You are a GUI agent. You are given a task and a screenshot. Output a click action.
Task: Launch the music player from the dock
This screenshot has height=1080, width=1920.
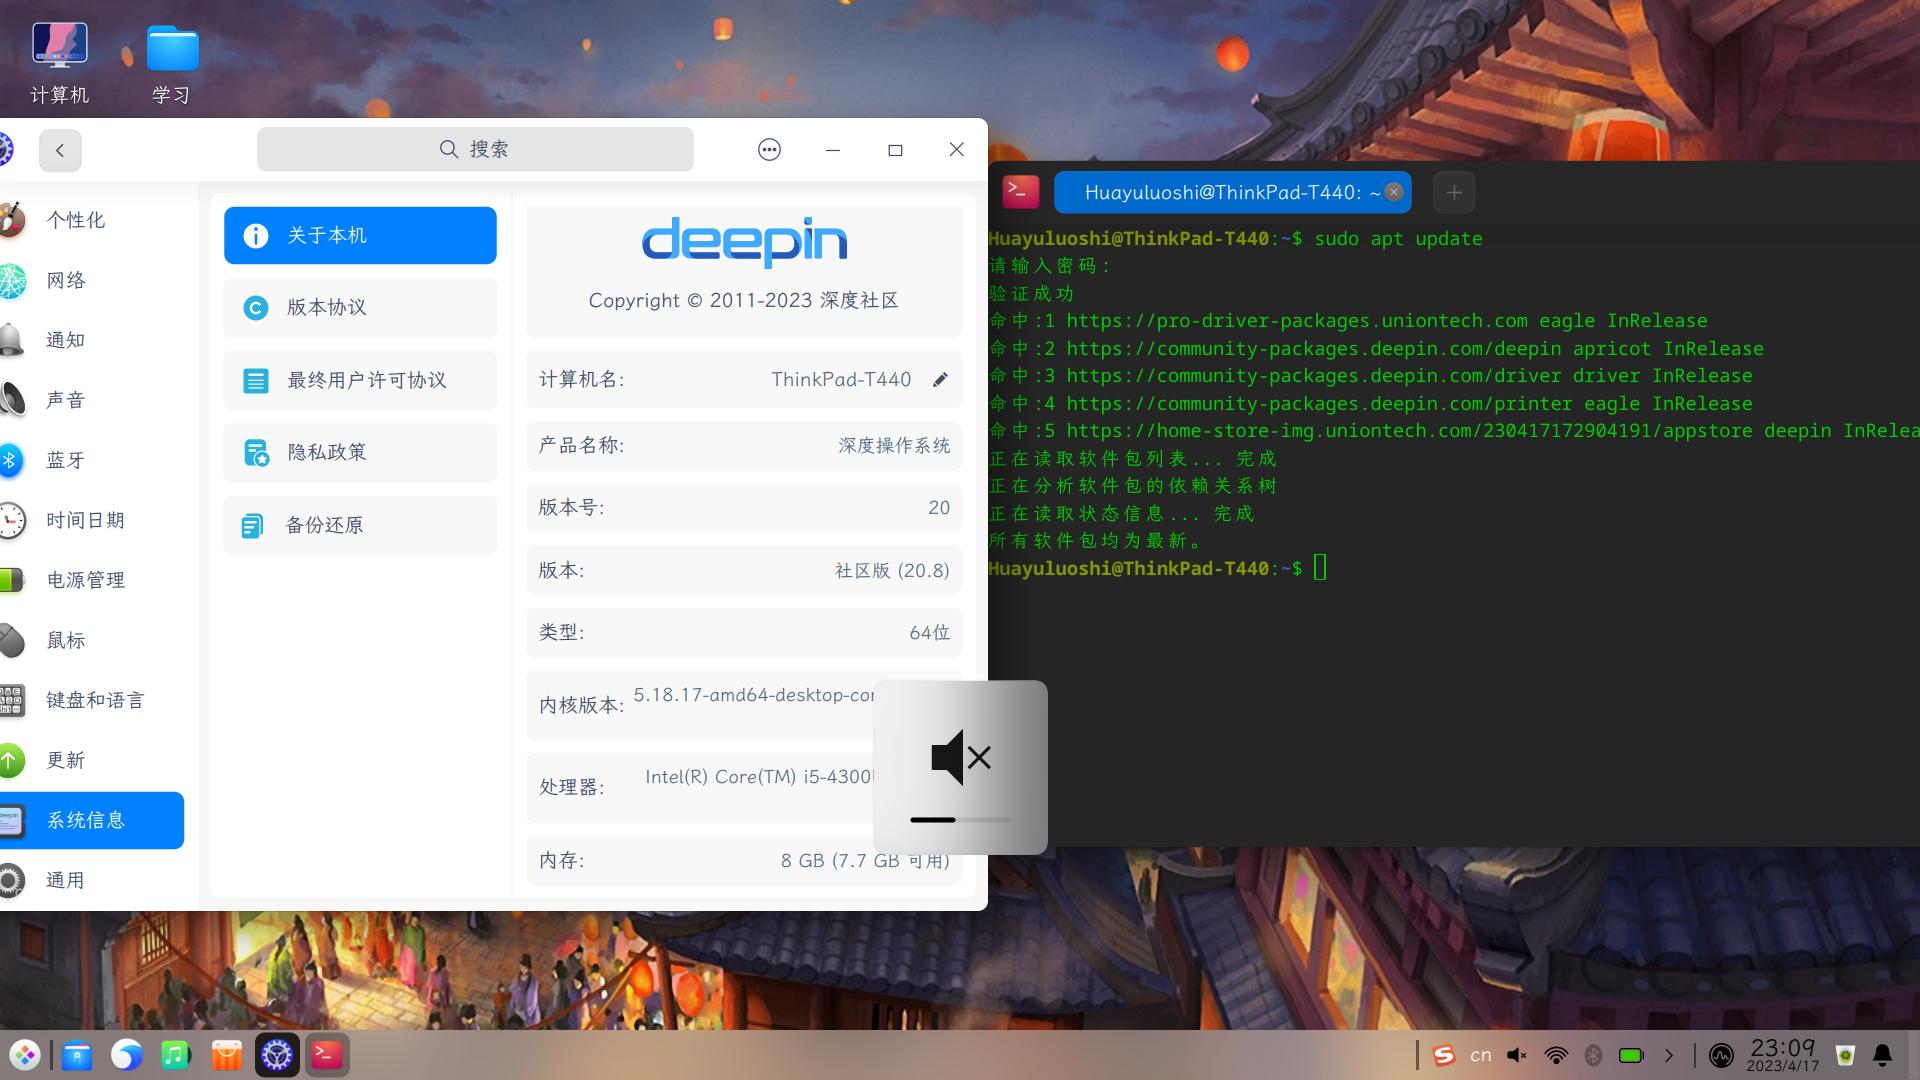[x=176, y=1055]
